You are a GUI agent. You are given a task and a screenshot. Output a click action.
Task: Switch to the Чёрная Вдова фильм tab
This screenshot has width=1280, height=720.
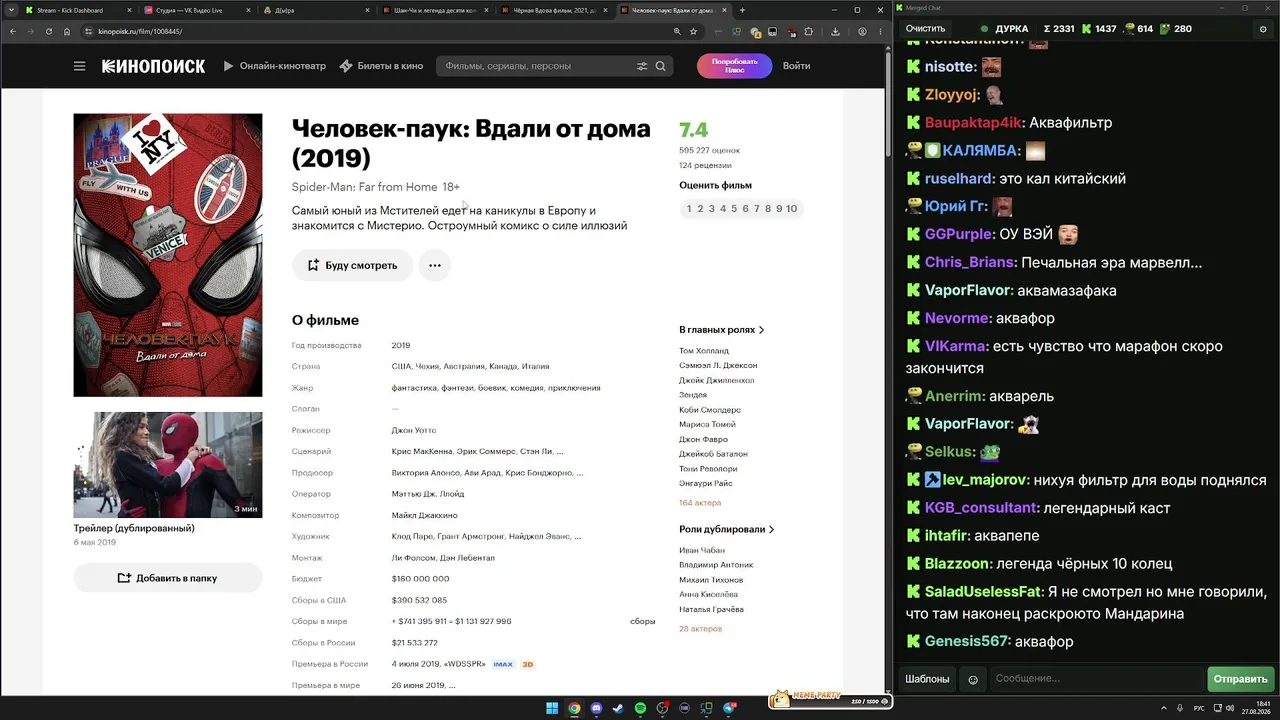[555, 10]
